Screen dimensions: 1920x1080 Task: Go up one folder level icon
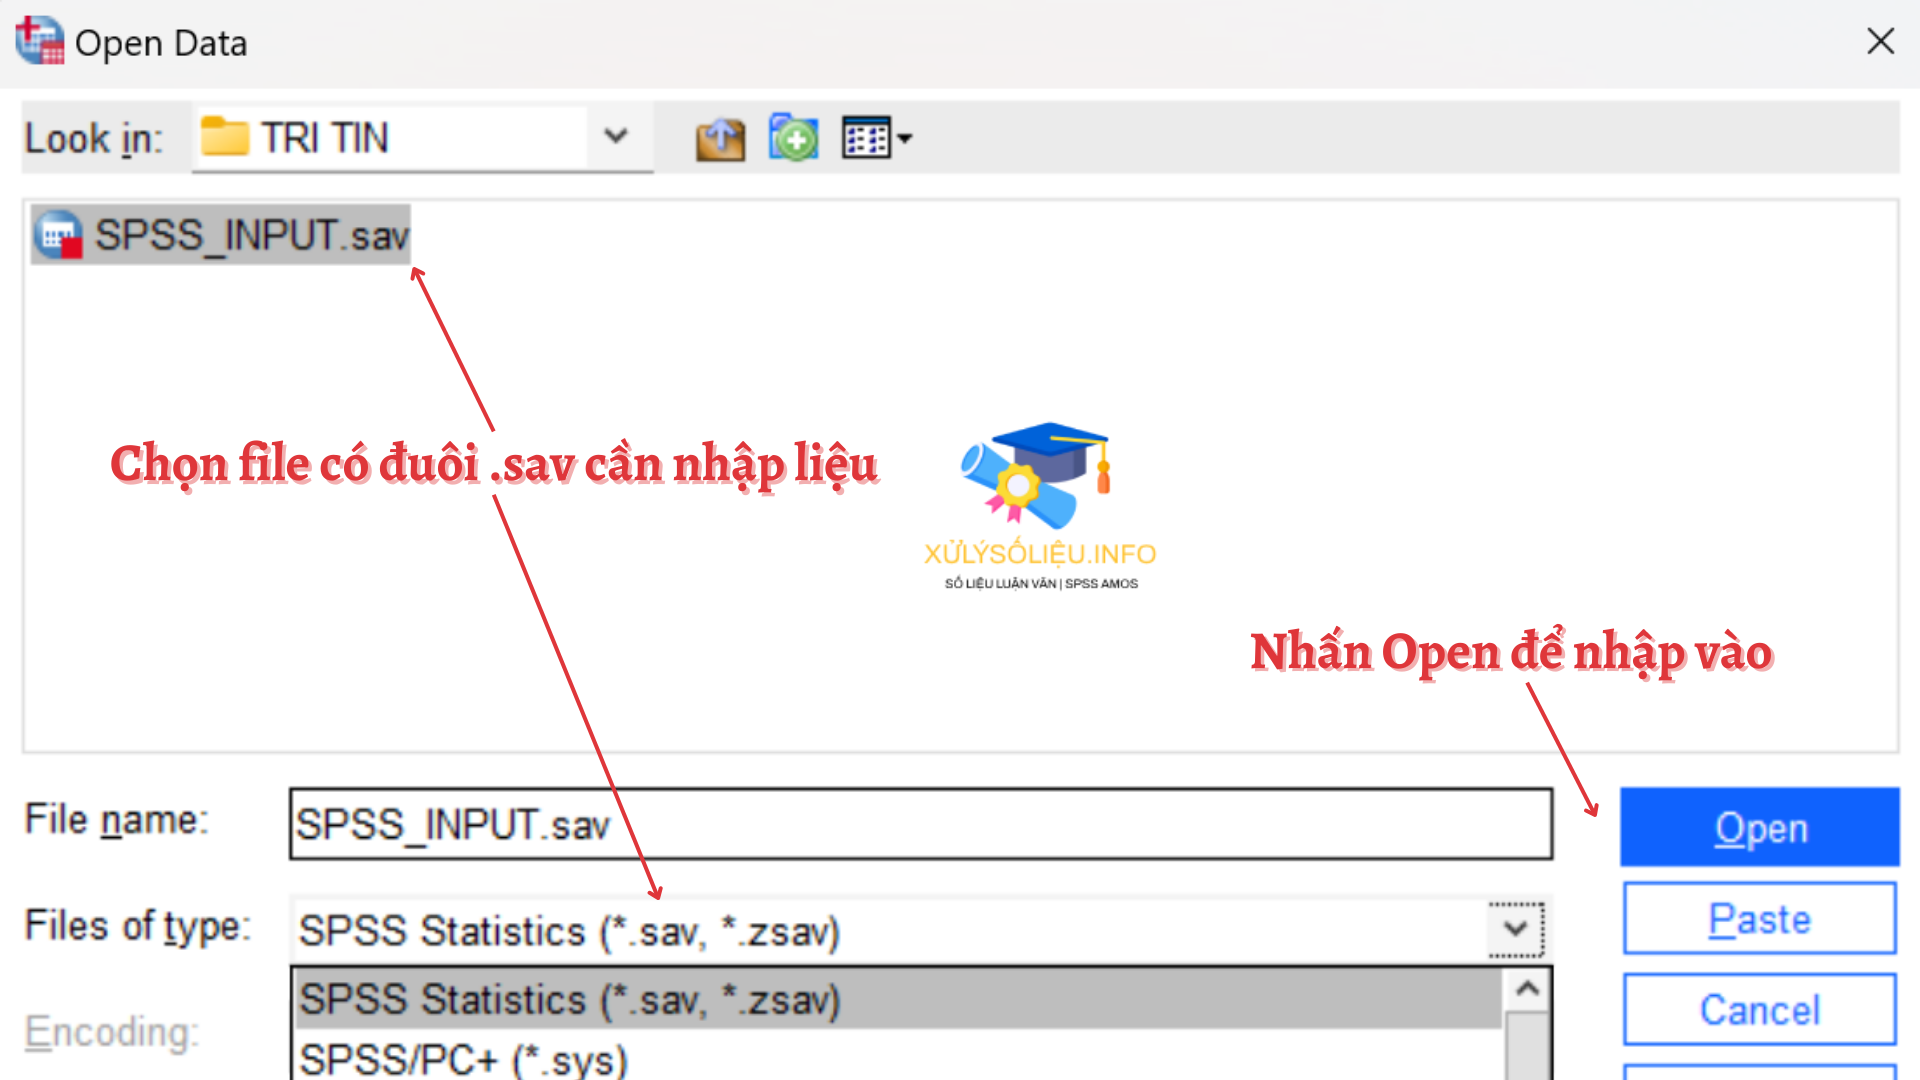pos(720,139)
